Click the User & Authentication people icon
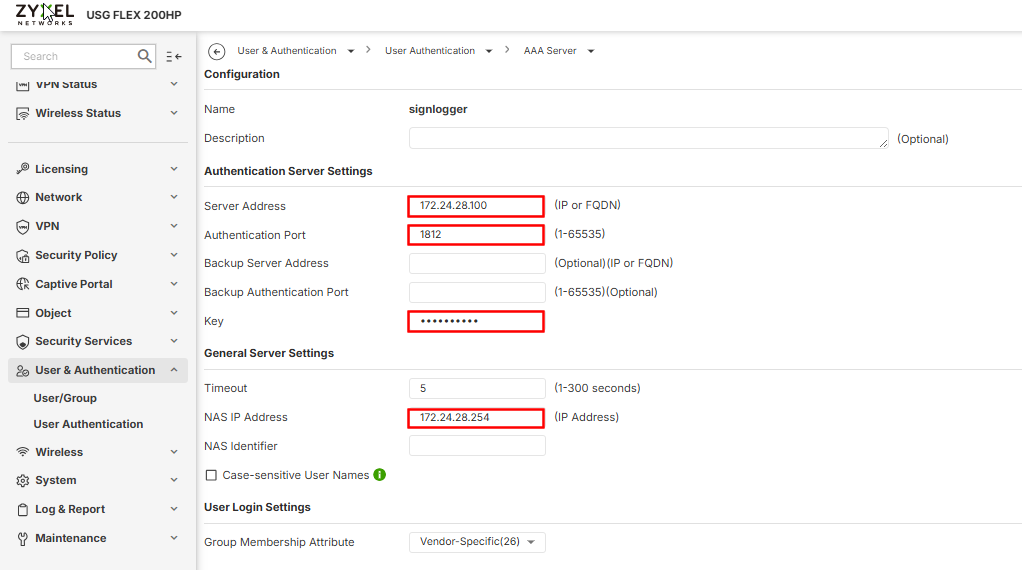Viewport: 1022px width, 570px height. click(23, 371)
